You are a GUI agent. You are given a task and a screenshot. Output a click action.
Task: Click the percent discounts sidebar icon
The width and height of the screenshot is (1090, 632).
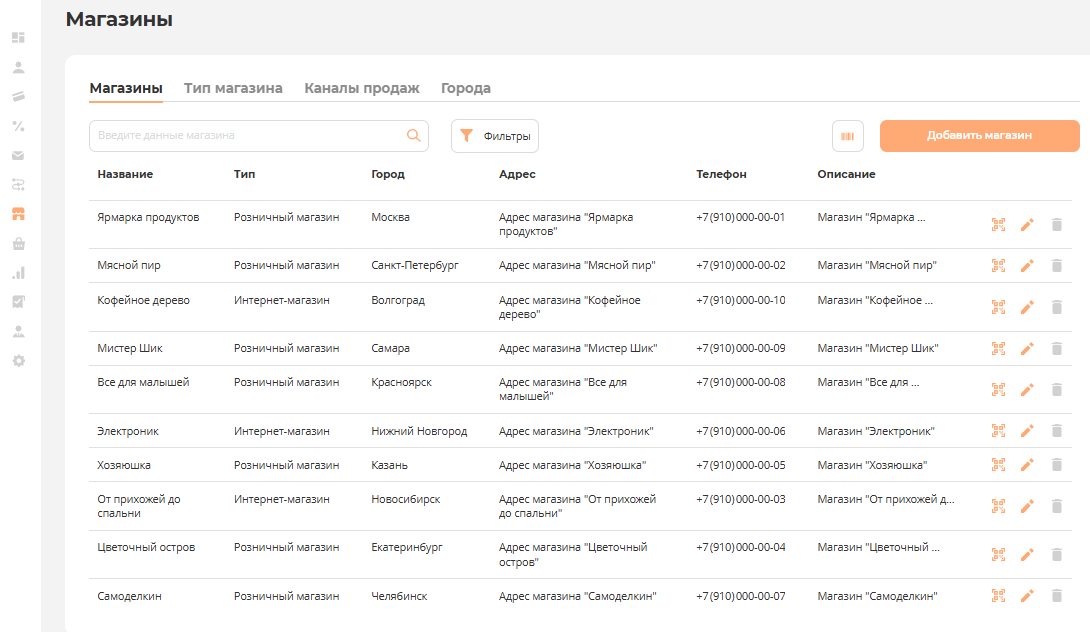18,126
